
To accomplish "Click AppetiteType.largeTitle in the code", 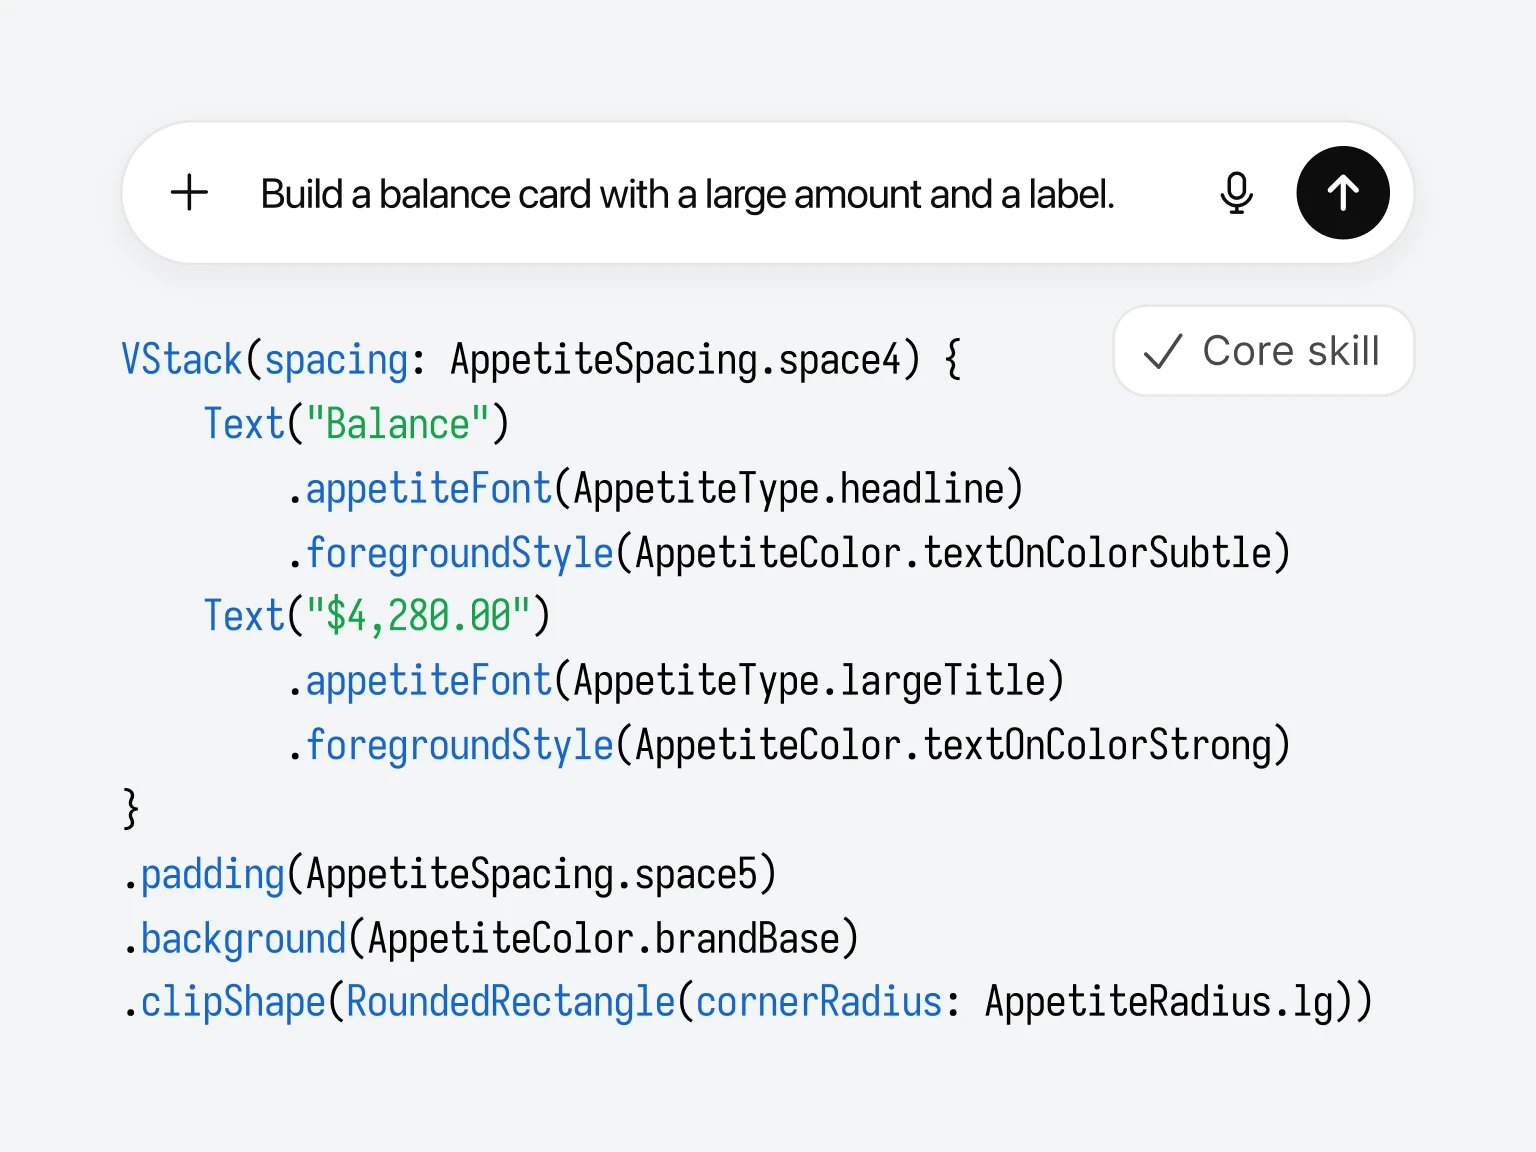I will click(x=809, y=681).
